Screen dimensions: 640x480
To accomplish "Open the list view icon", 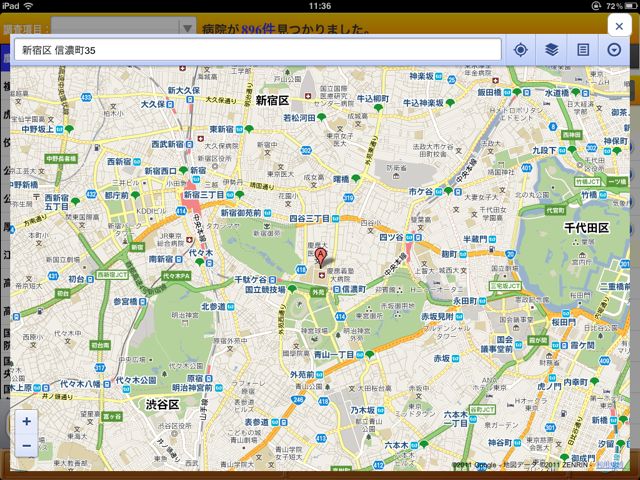I will 583,50.
